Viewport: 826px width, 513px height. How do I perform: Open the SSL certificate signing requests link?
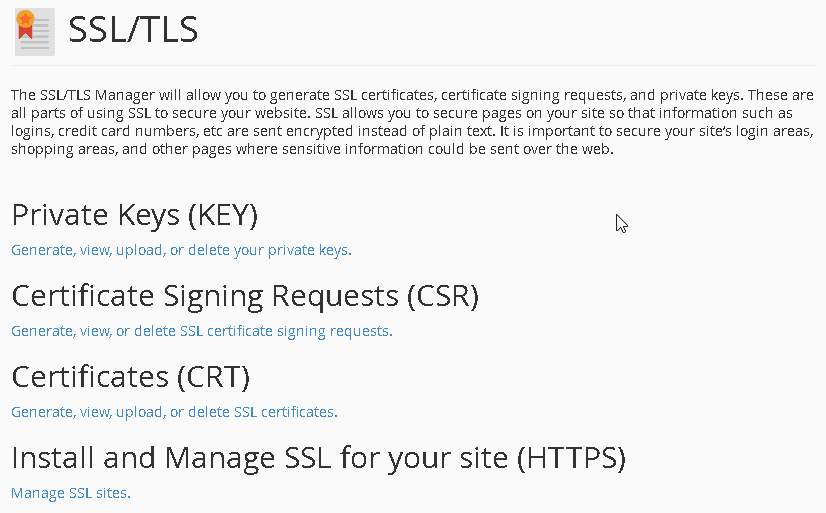point(202,331)
